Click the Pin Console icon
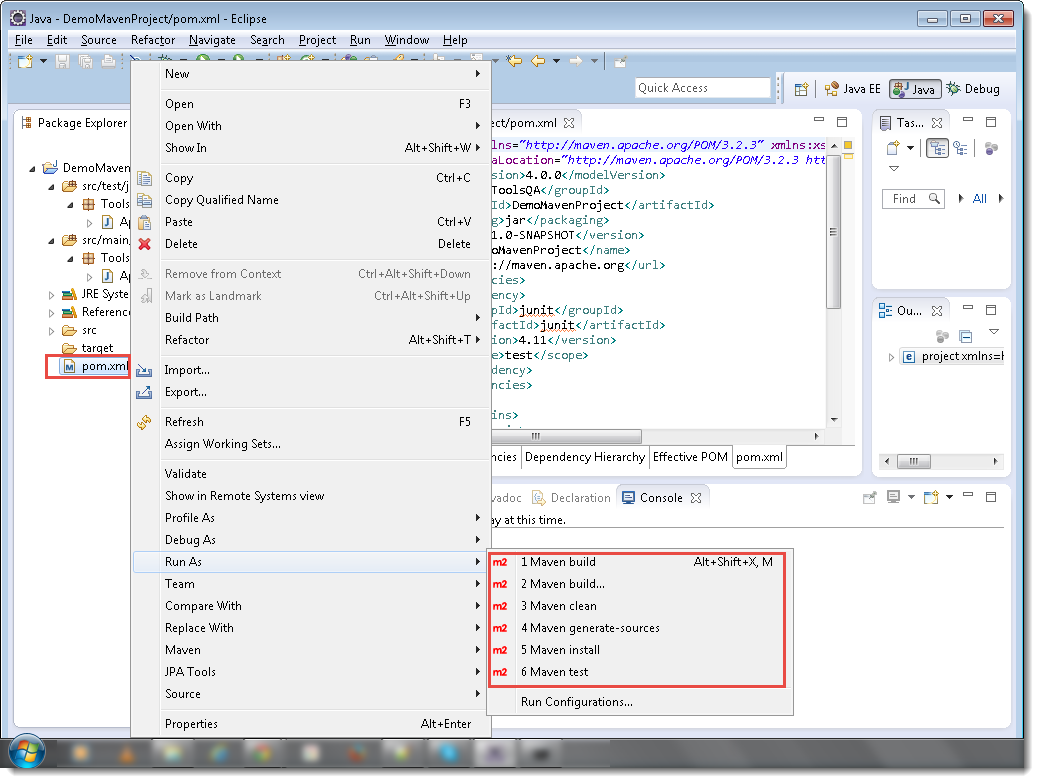 click(x=869, y=497)
